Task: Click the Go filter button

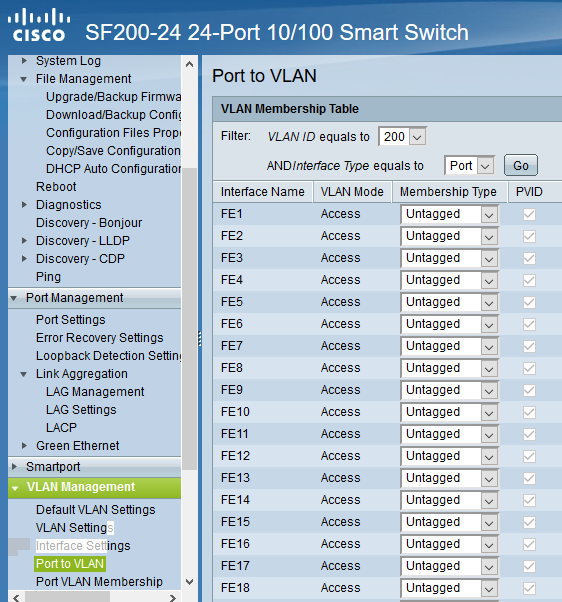Action: click(521, 165)
